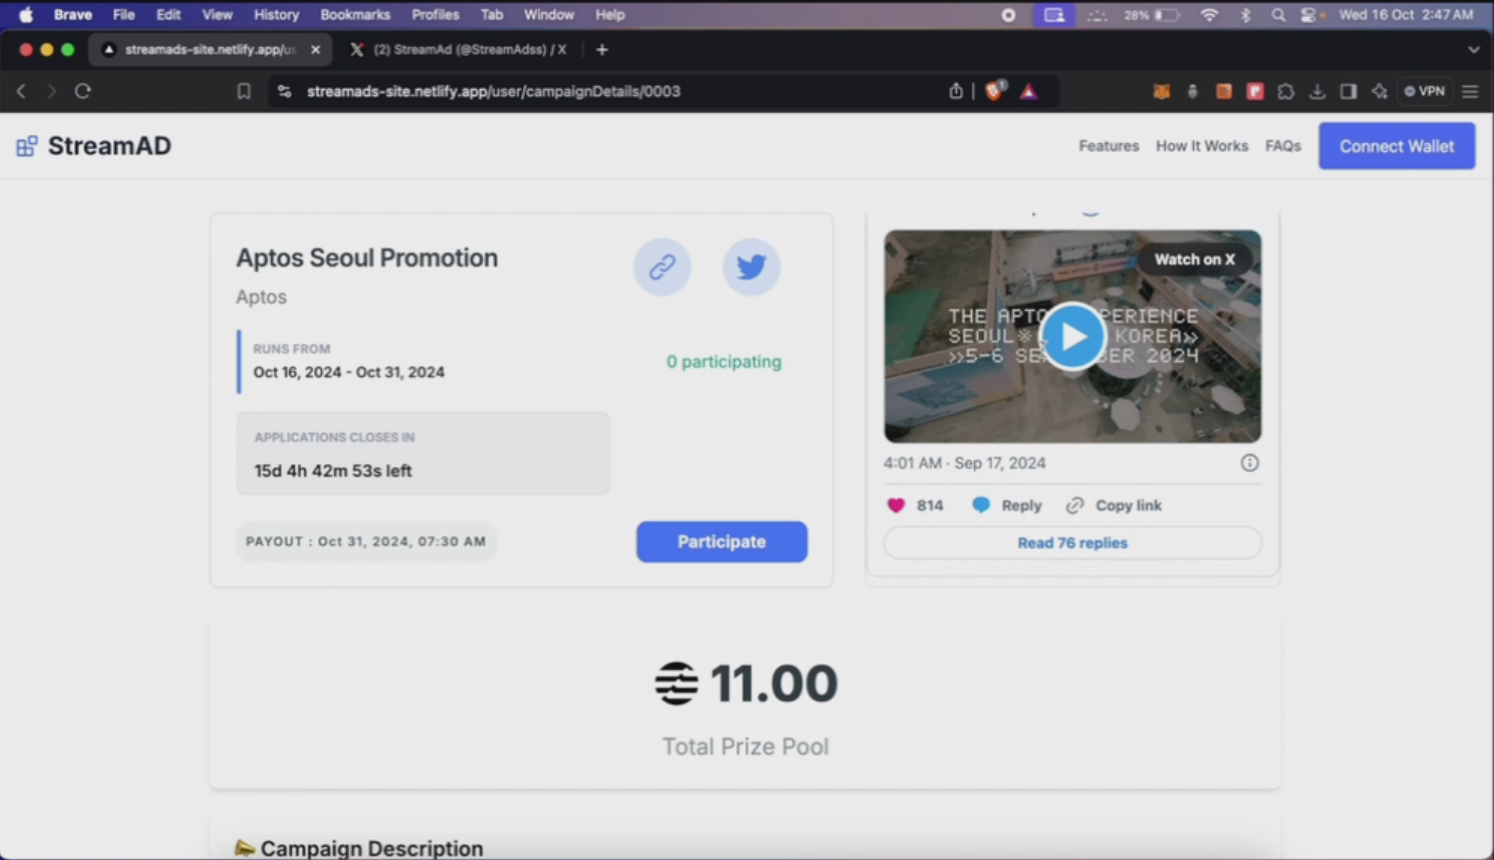Open the Profiles menu
The height and width of the screenshot is (860, 1494).
tap(435, 15)
